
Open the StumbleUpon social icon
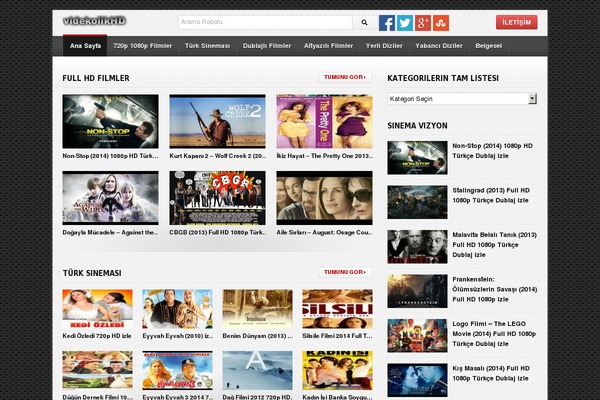click(441, 23)
